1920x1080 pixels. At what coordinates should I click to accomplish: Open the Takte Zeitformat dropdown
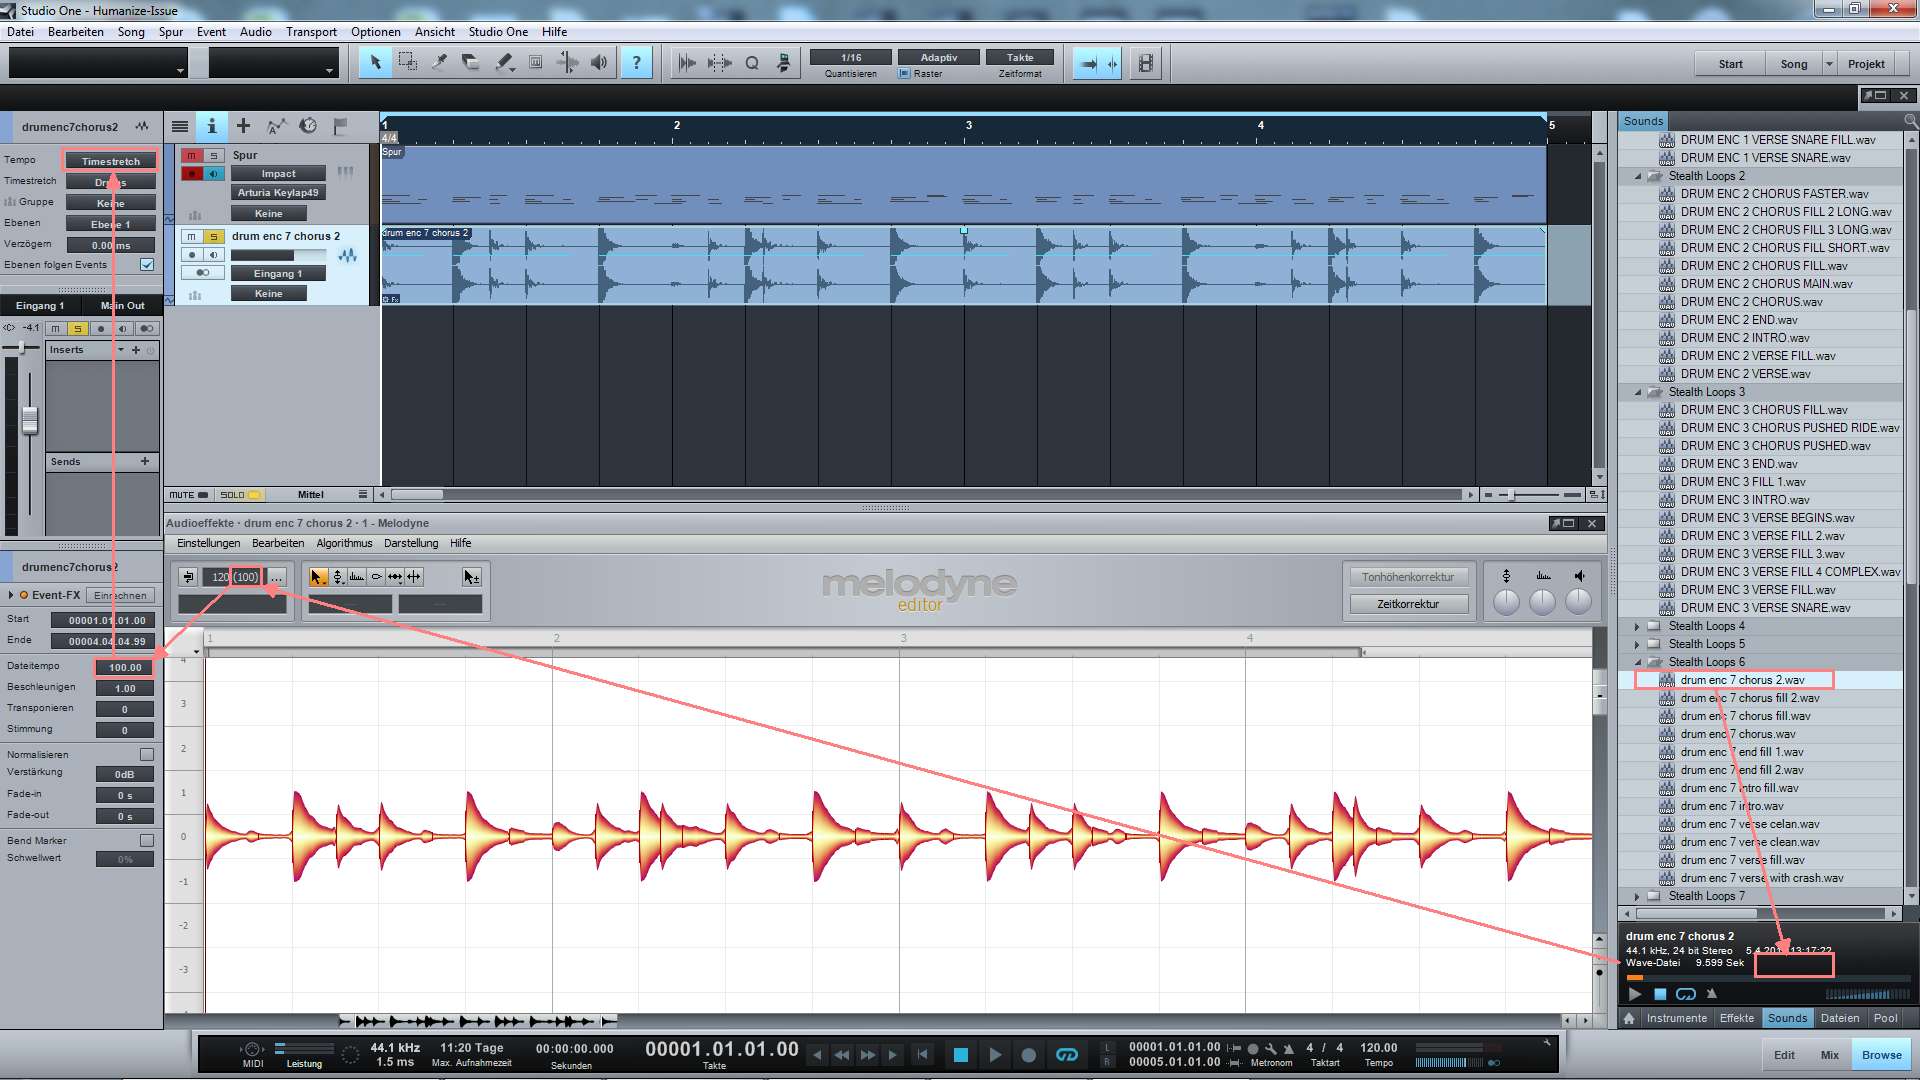tap(1020, 58)
